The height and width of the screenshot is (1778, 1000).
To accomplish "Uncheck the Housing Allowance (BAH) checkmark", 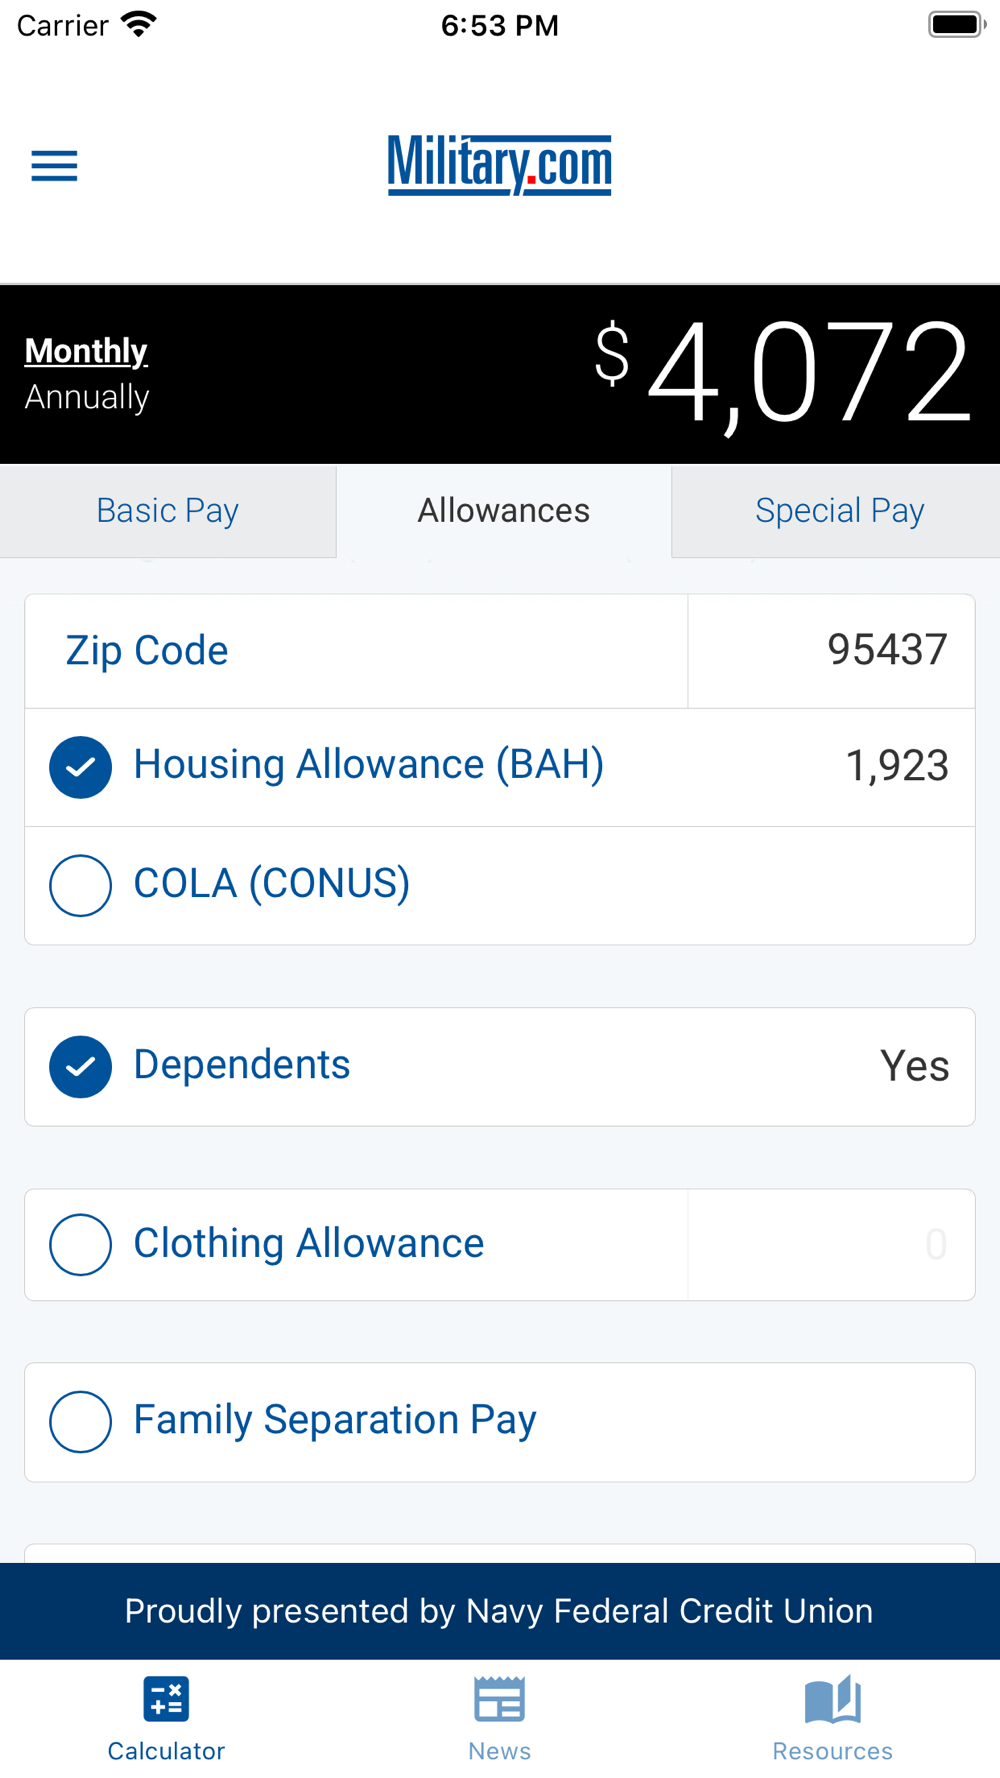I will pyautogui.click(x=80, y=767).
